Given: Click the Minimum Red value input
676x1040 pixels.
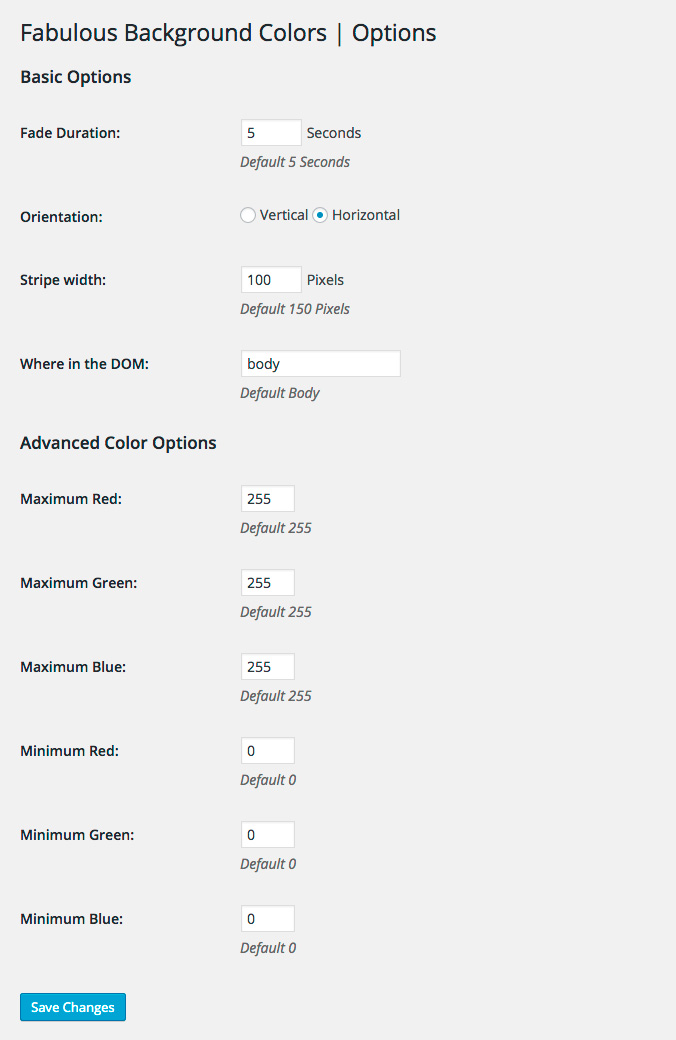Looking at the screenshot, I should 268,751.
